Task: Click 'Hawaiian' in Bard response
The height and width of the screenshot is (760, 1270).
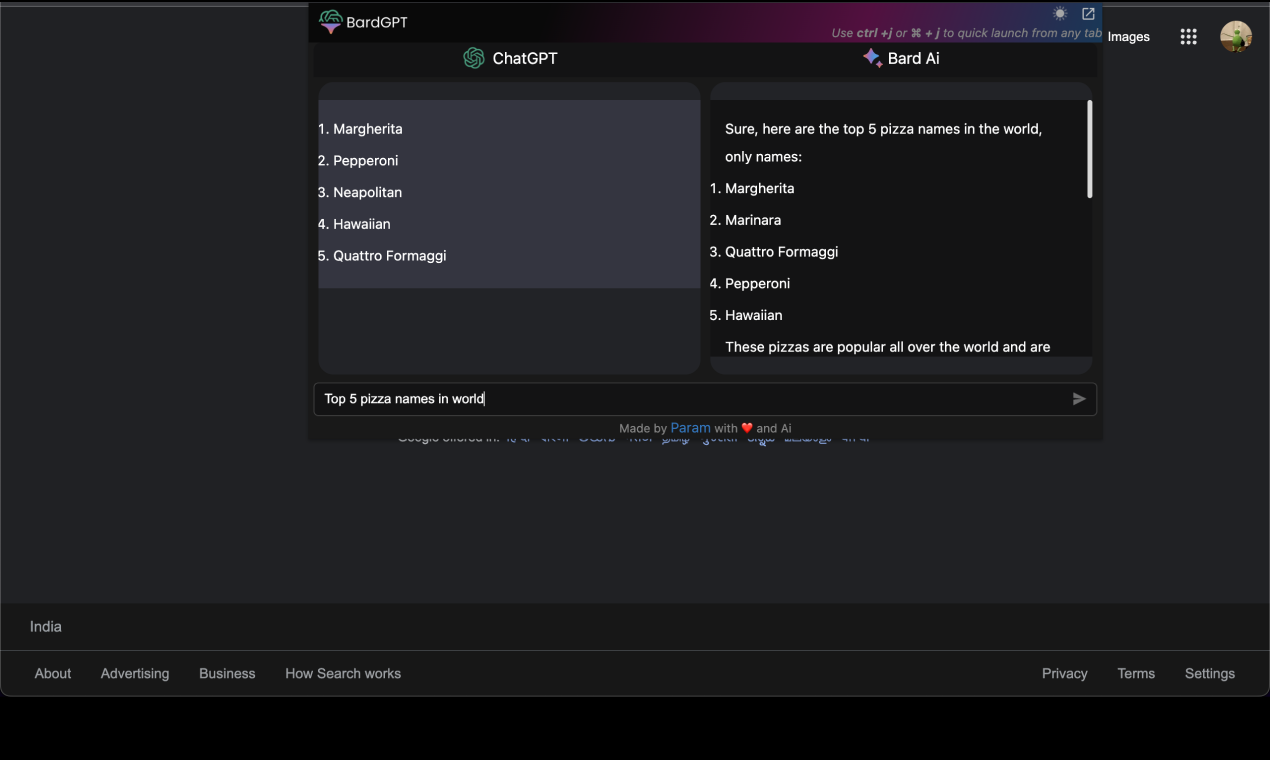Action: coord(754,315)
